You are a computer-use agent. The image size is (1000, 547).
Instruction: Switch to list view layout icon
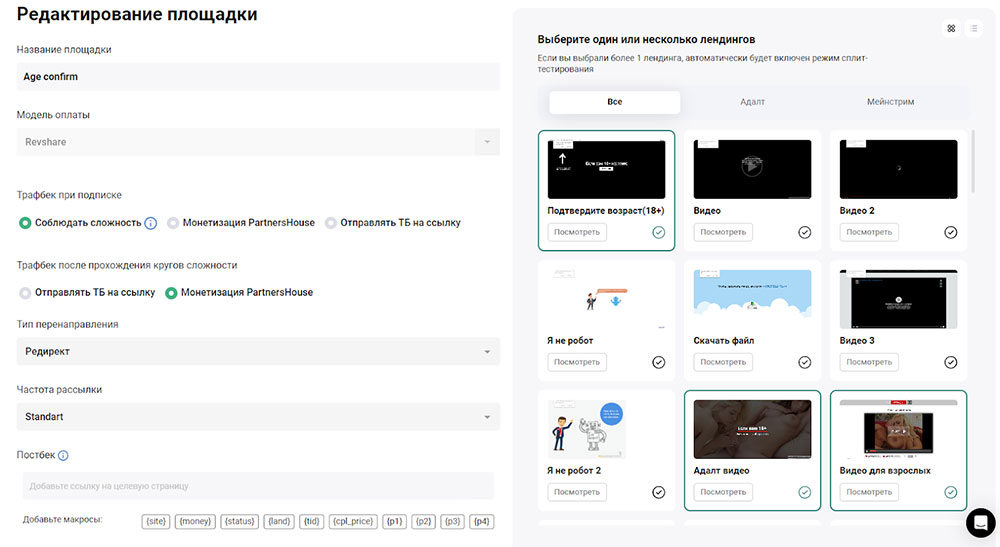click(x=975, y=29)
